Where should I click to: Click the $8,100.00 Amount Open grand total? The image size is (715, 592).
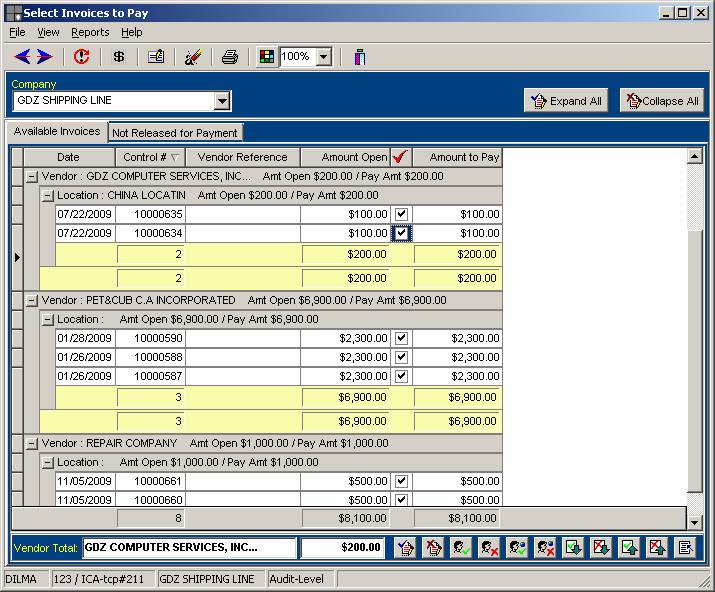coord(346,518)
